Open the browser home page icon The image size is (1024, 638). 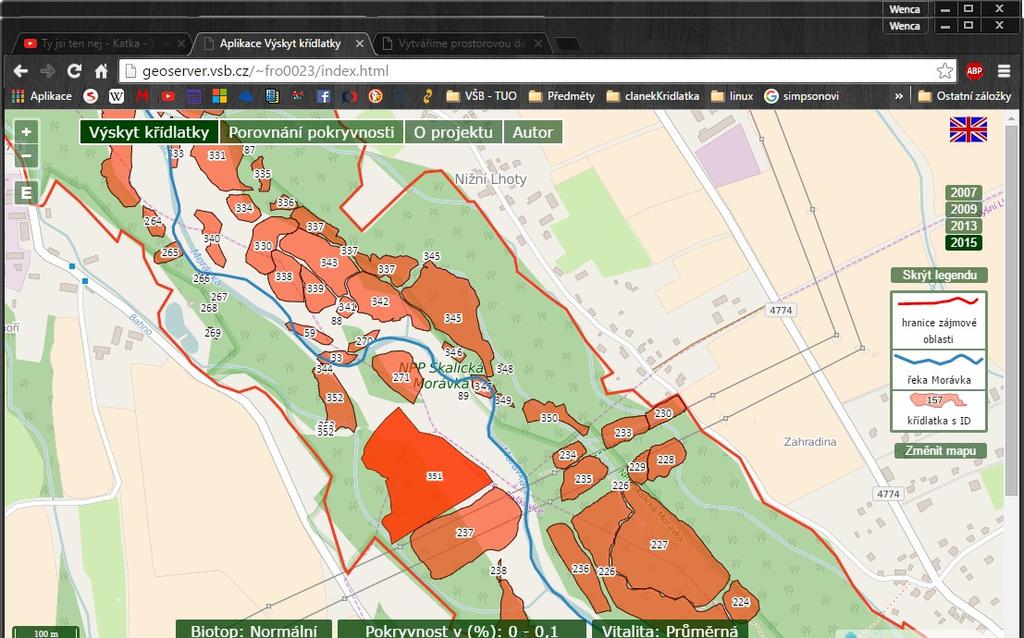[101, 71]
